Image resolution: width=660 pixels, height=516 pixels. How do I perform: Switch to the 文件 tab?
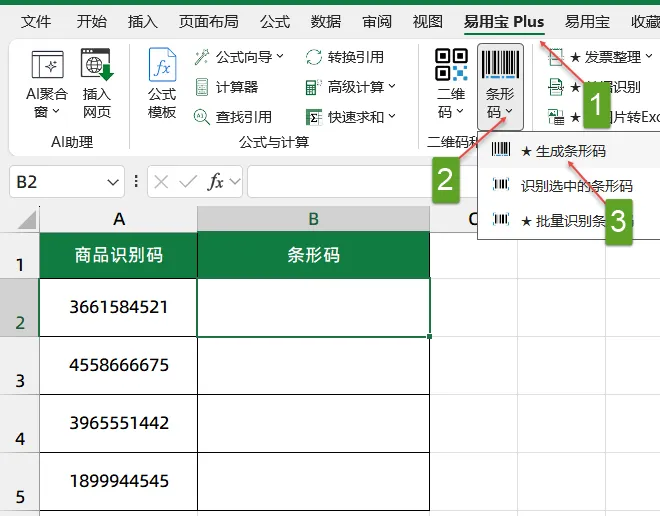tap(36, 21)
